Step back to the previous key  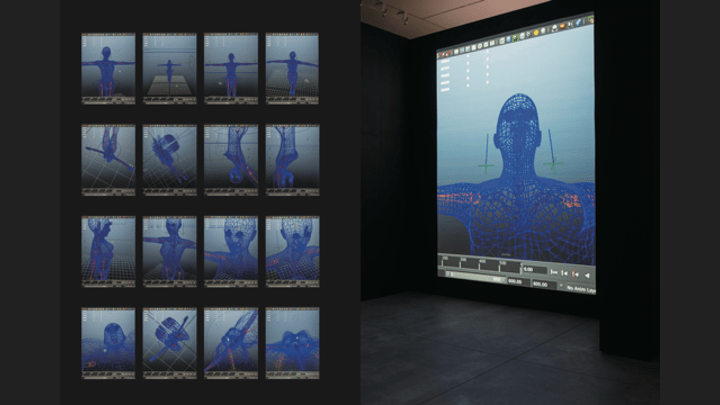click(x=565, y=273)
